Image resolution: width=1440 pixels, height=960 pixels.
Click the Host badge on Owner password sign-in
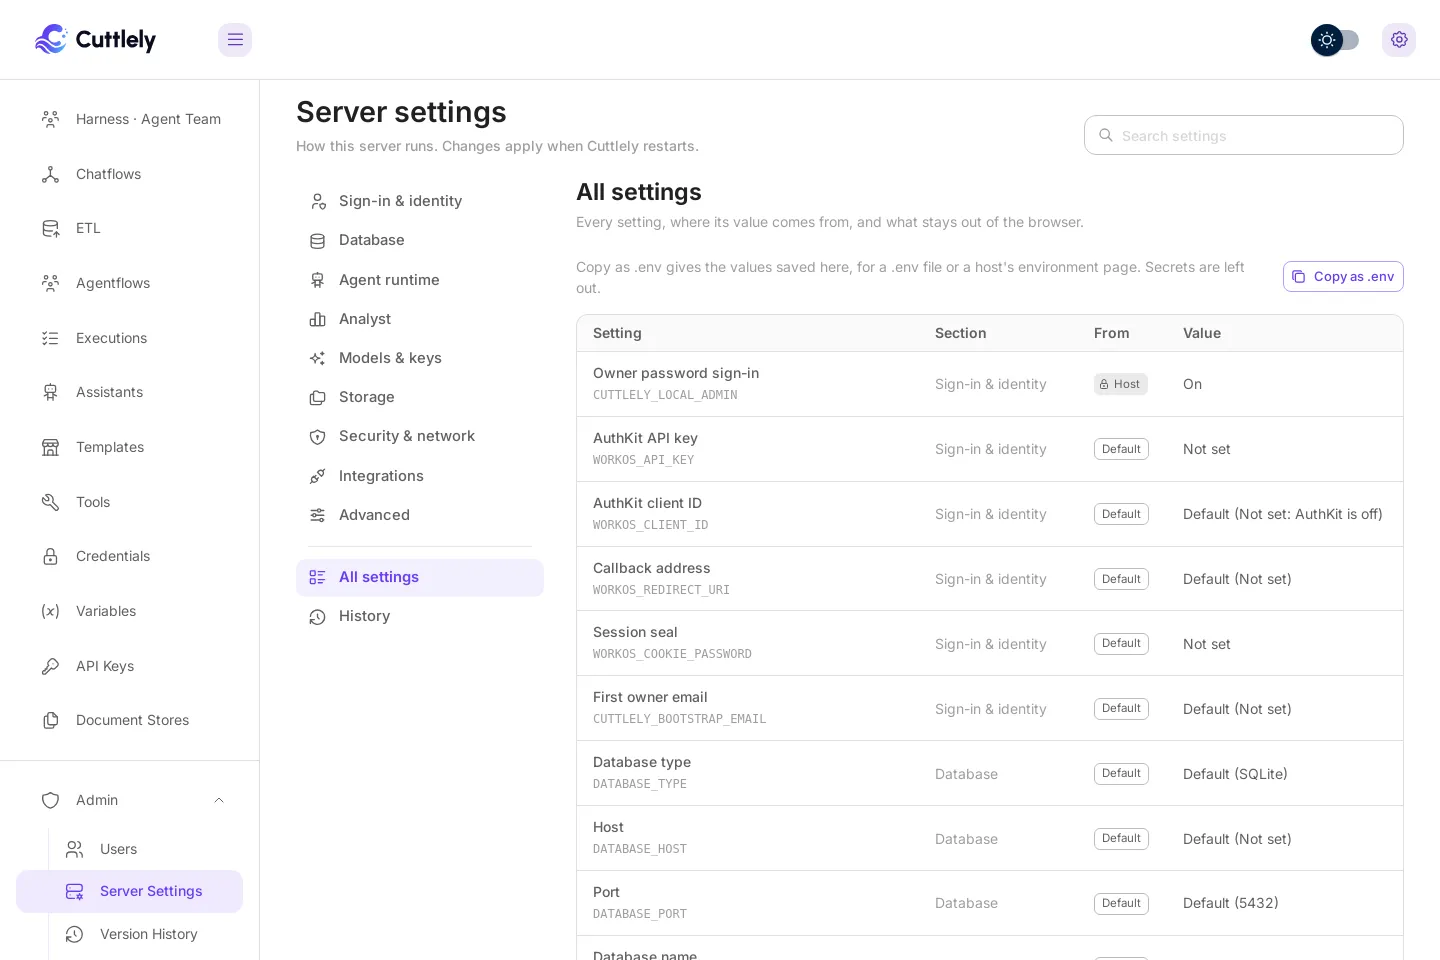[x=1121, y=384]
